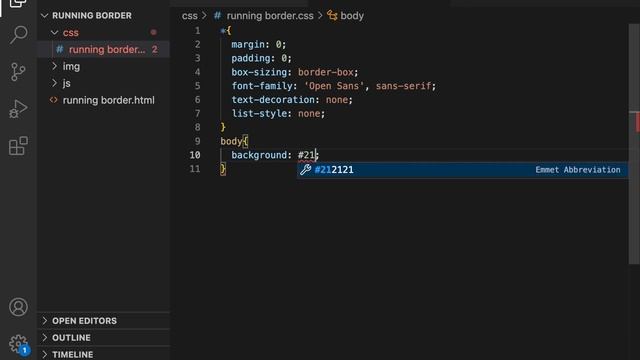Open the Run and Debug view
Image resolution: width=640 pixels, height=360 pixels.
(18, 109)
